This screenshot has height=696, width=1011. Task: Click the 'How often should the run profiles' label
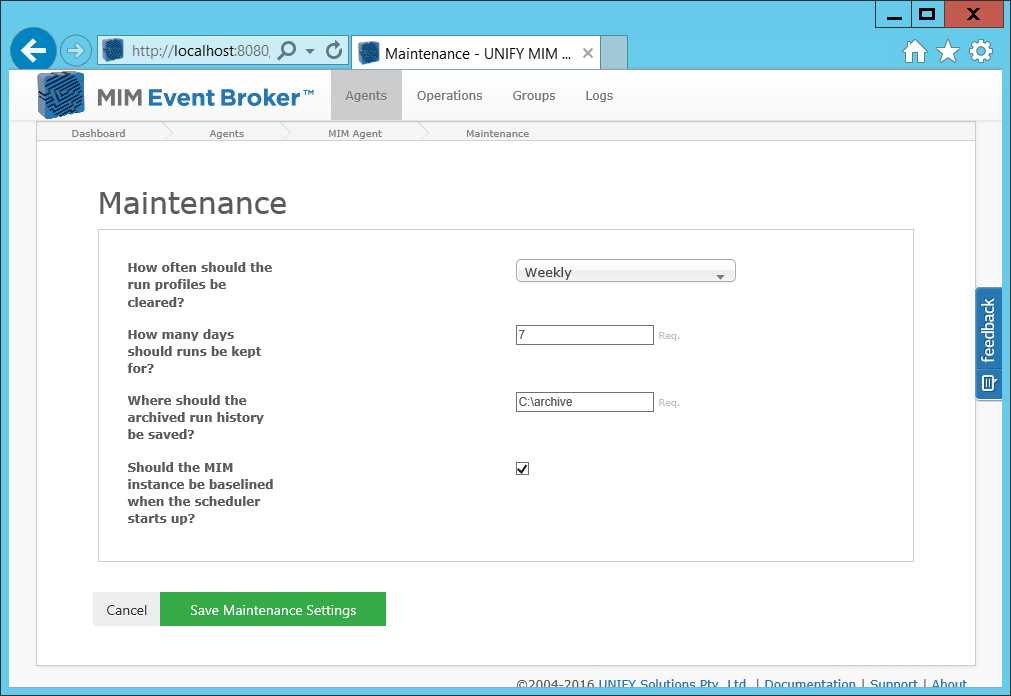coord(200,284)
